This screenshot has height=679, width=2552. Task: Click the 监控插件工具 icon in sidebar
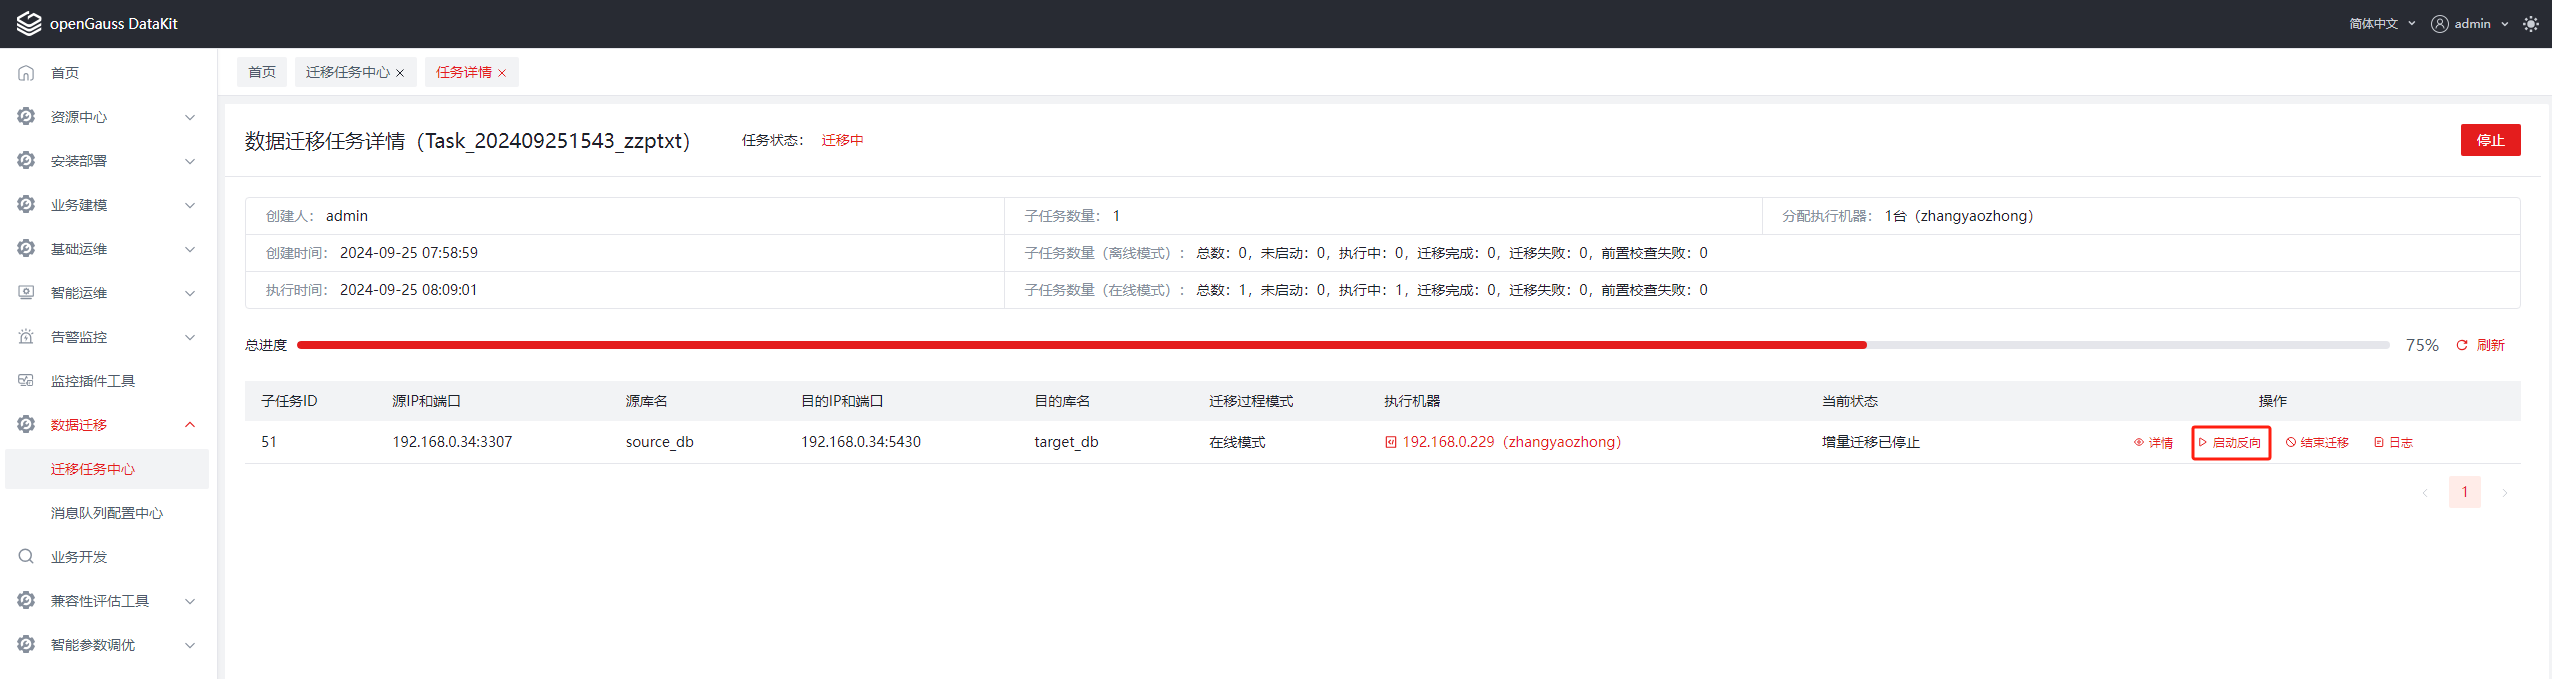coord(26,381)
